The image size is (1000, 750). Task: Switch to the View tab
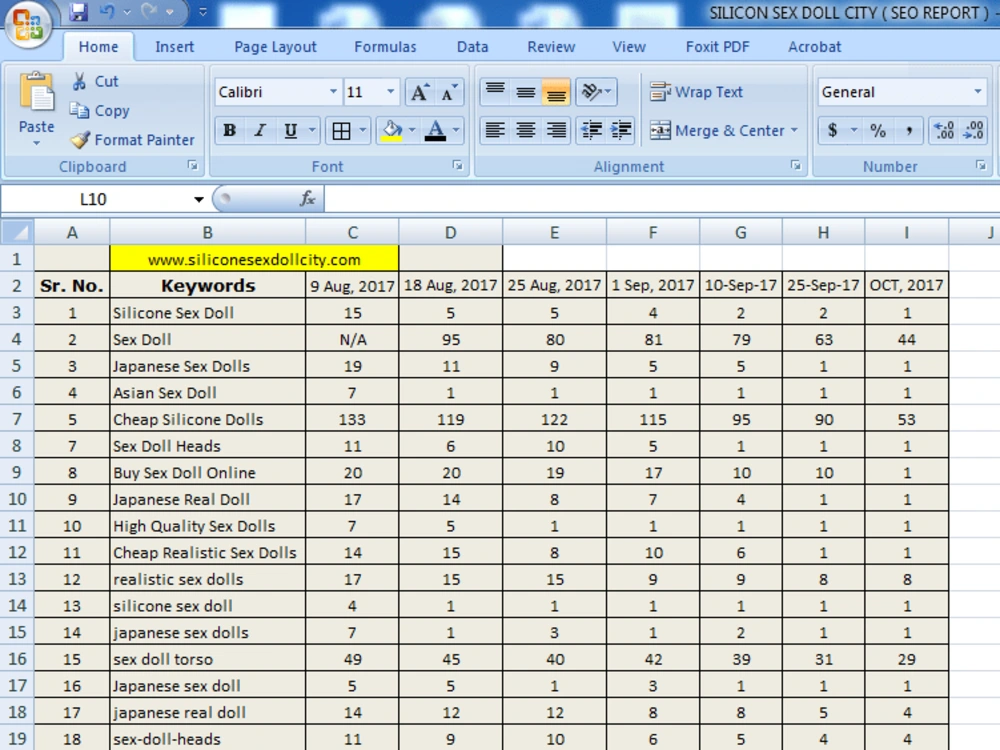pos(629,47)
